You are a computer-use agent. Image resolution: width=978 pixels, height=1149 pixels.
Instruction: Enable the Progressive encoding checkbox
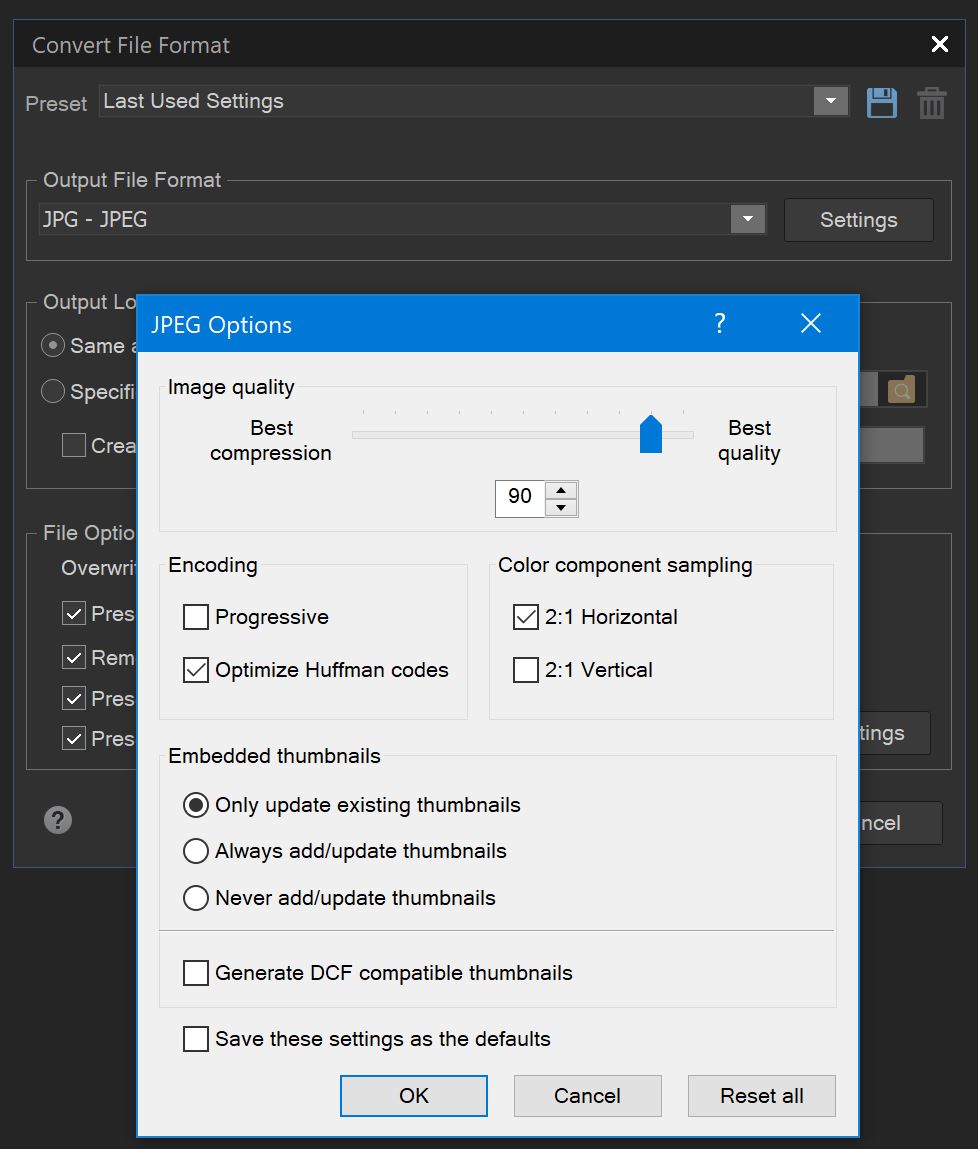pyautogui.click(x=196, y=617)
